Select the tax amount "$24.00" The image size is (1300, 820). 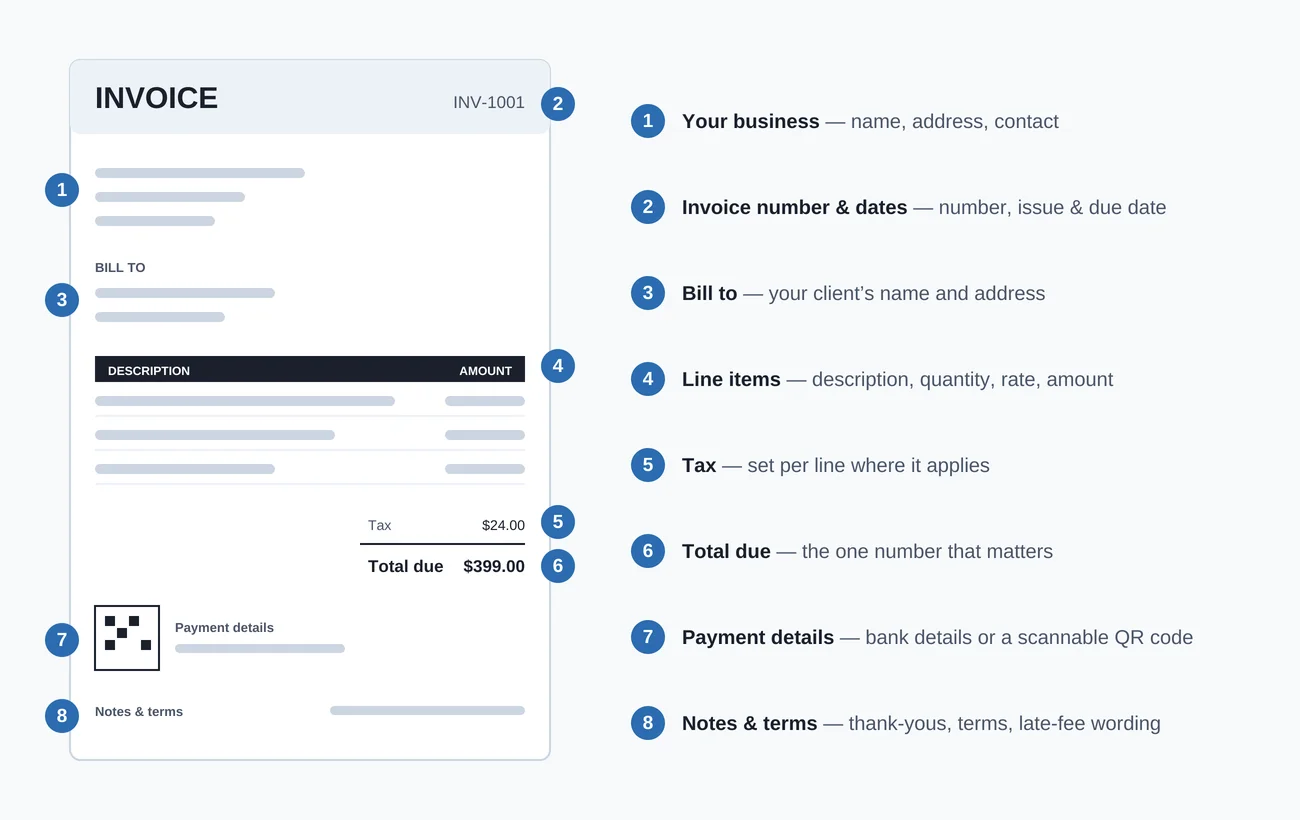pos(503,525)
